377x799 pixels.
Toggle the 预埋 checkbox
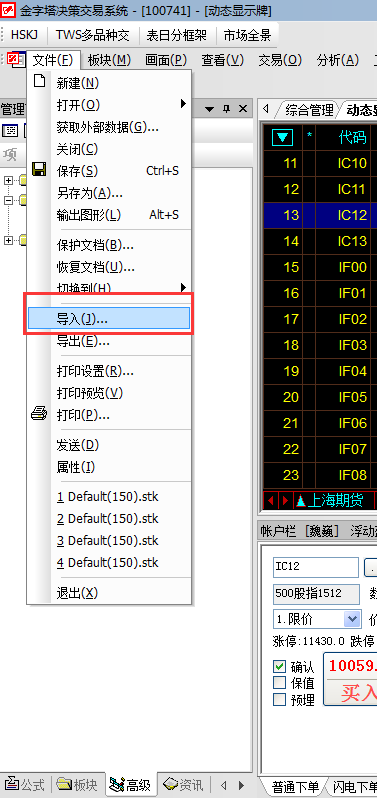(279, 699)
